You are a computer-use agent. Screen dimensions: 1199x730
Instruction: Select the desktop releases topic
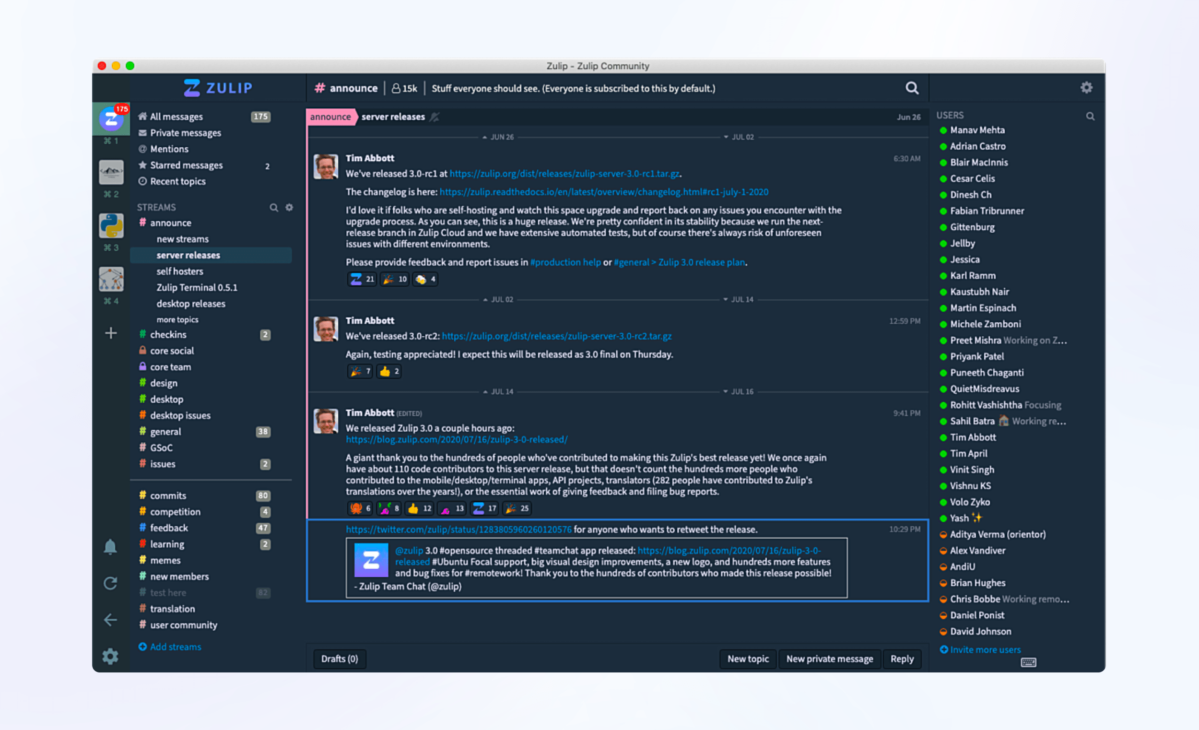pos(190,303)
